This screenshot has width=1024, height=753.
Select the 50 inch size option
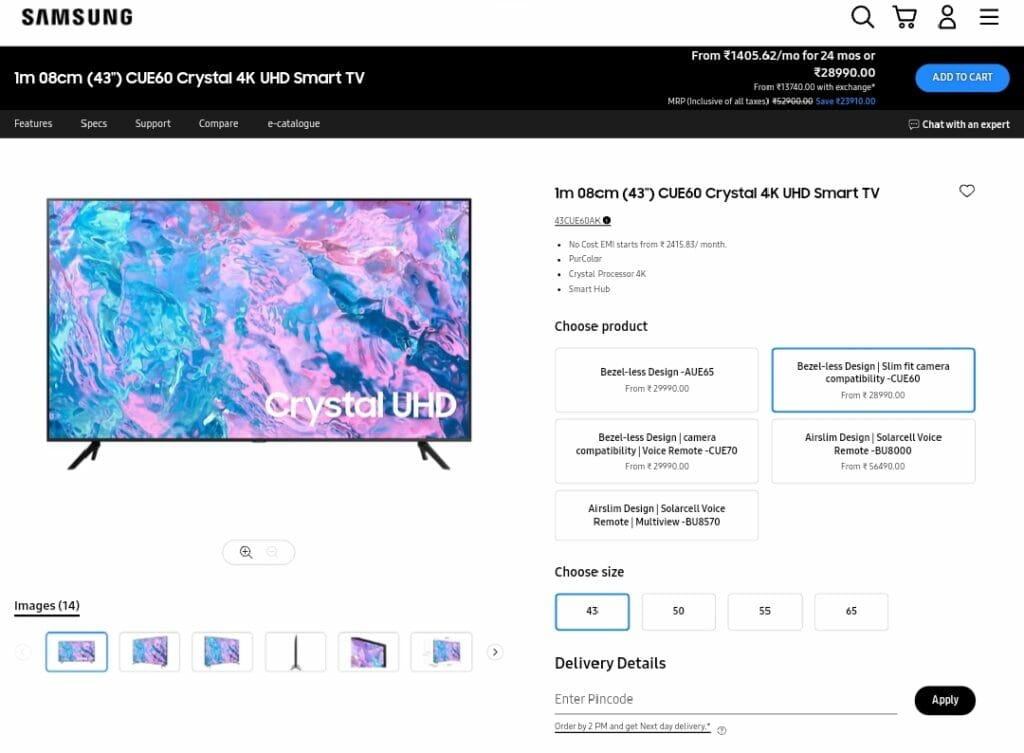coord(679,611)
